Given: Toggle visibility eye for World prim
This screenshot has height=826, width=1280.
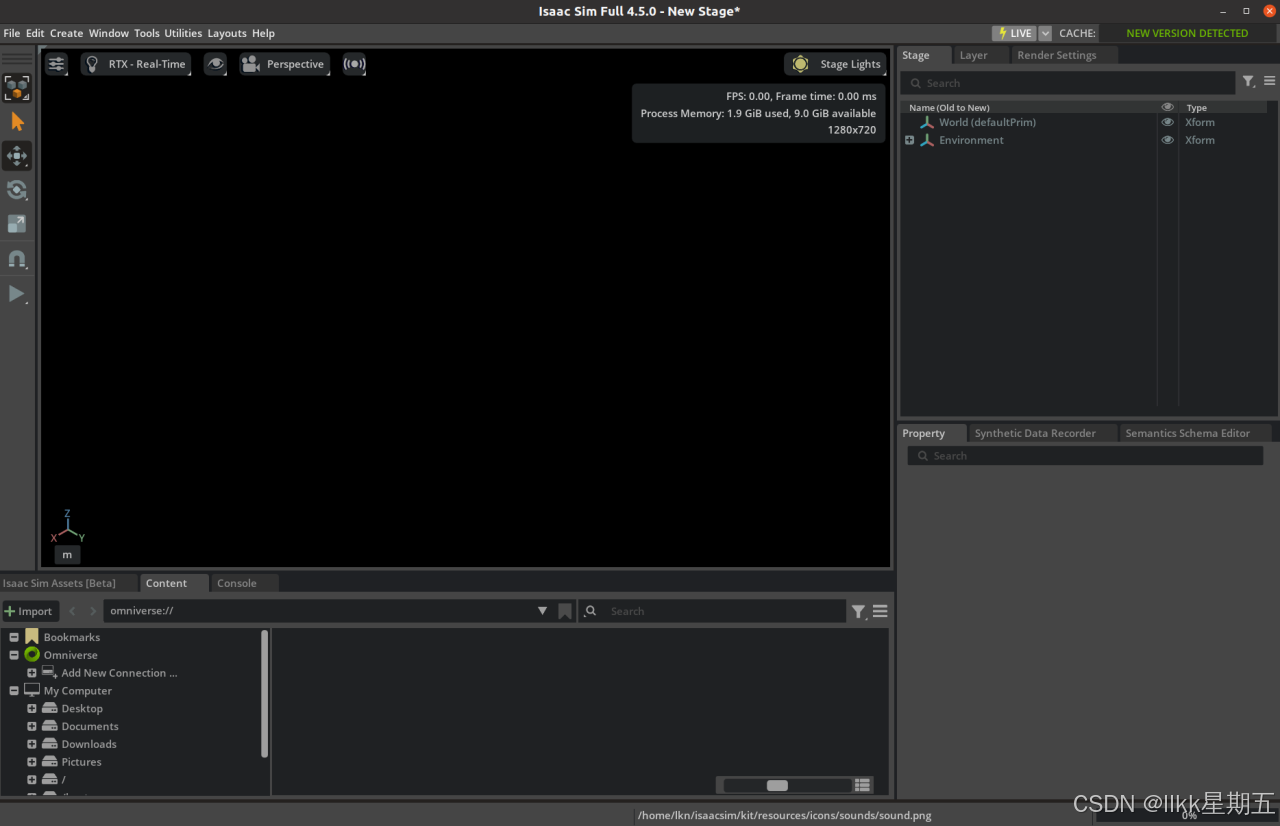Looking at the screenshot, I should pyautogui.click(x=1167, y=123).
